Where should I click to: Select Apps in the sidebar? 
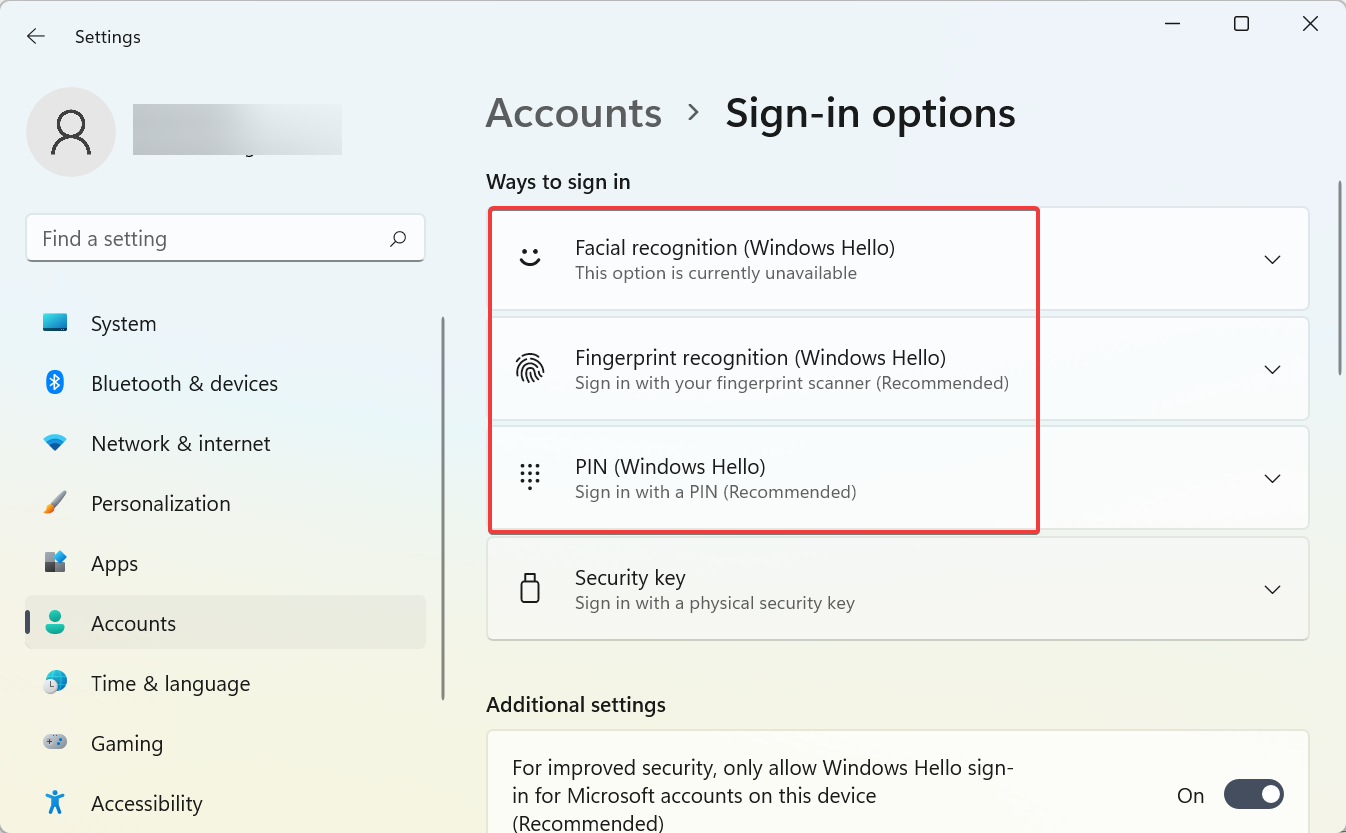114,563
